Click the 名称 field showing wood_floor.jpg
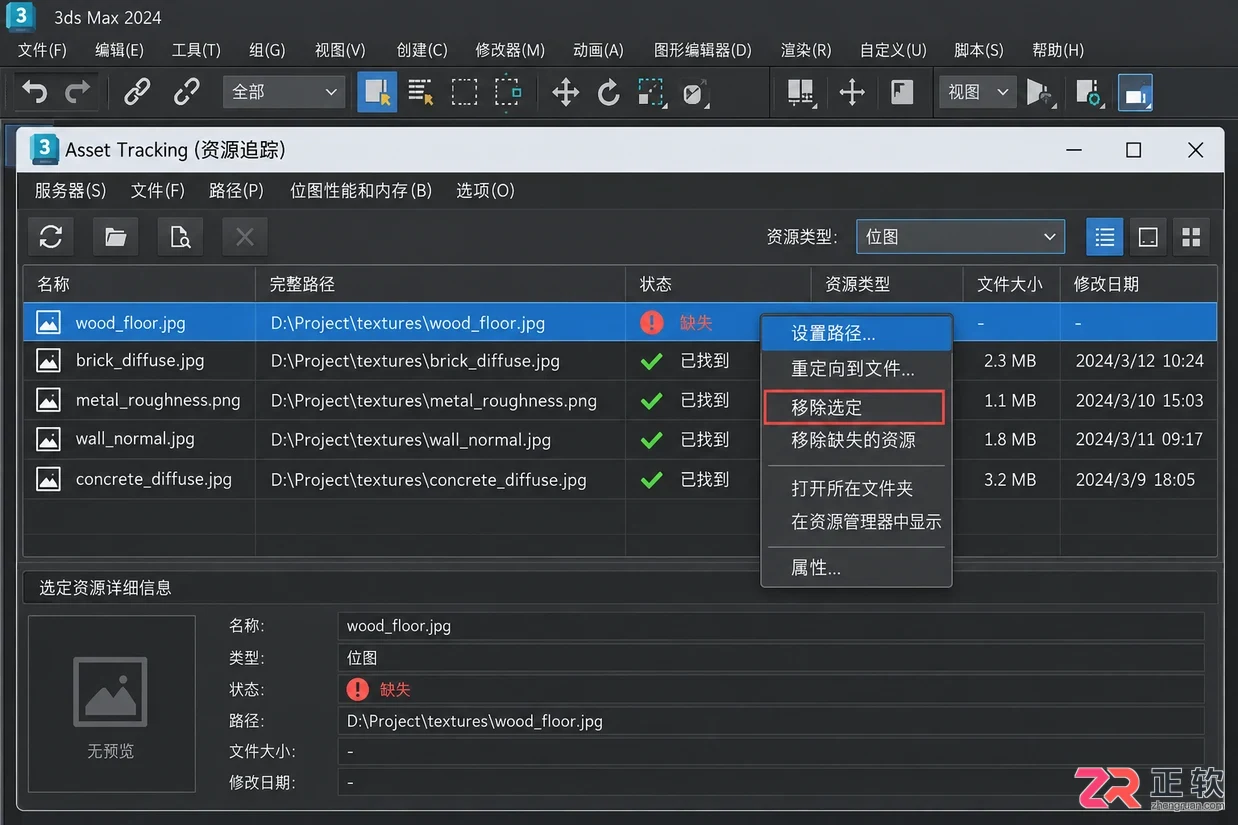Screen dimensions: 1238x825 [770, 626]
